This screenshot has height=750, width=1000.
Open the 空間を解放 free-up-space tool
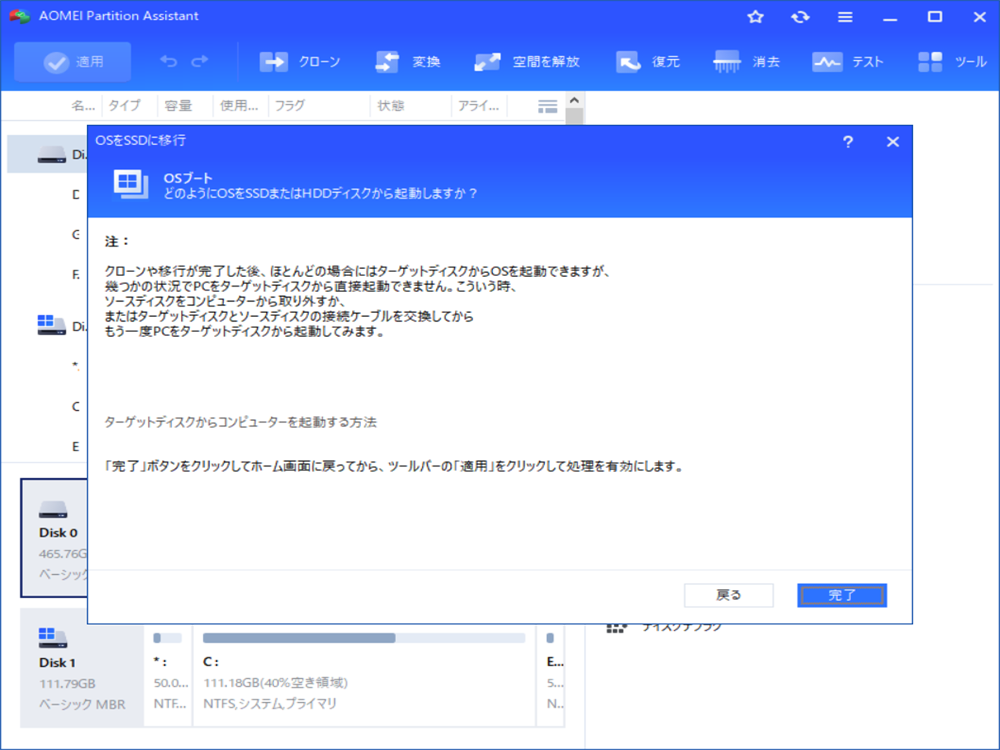pyautogui.click(x=527, y=62)
